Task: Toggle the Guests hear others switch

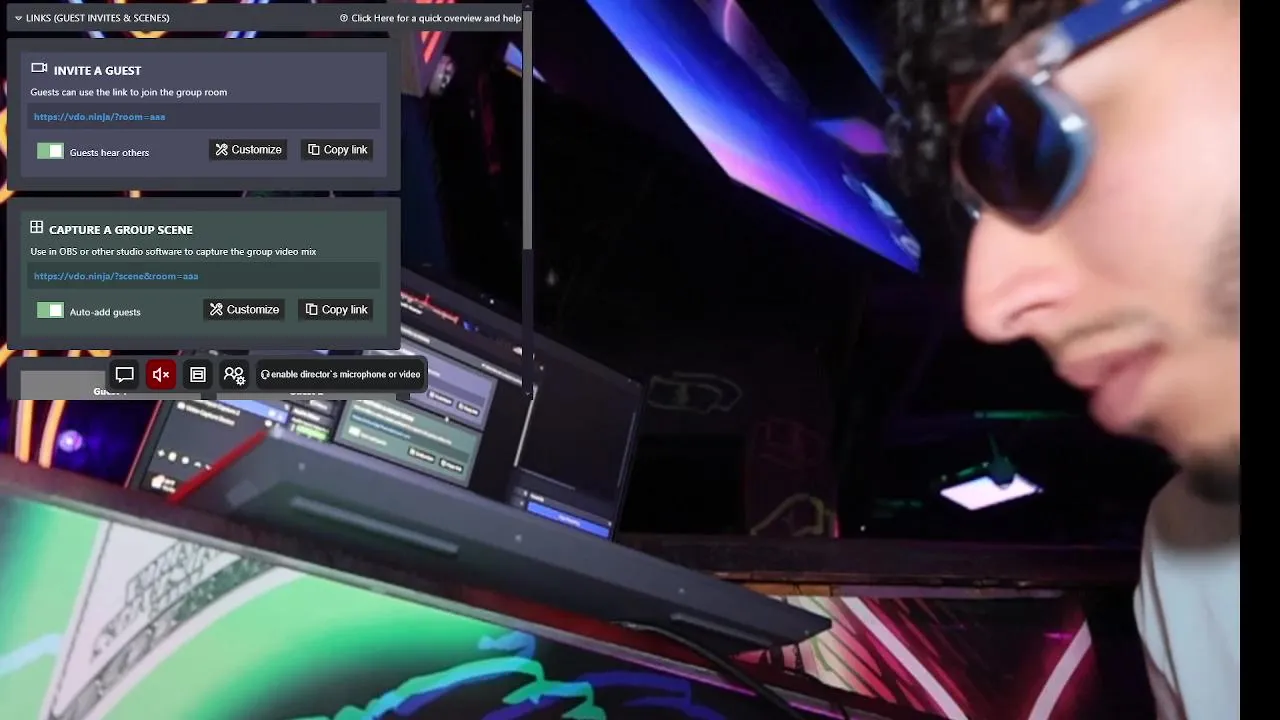Action: pyautogui.click(x=50, y=151)
